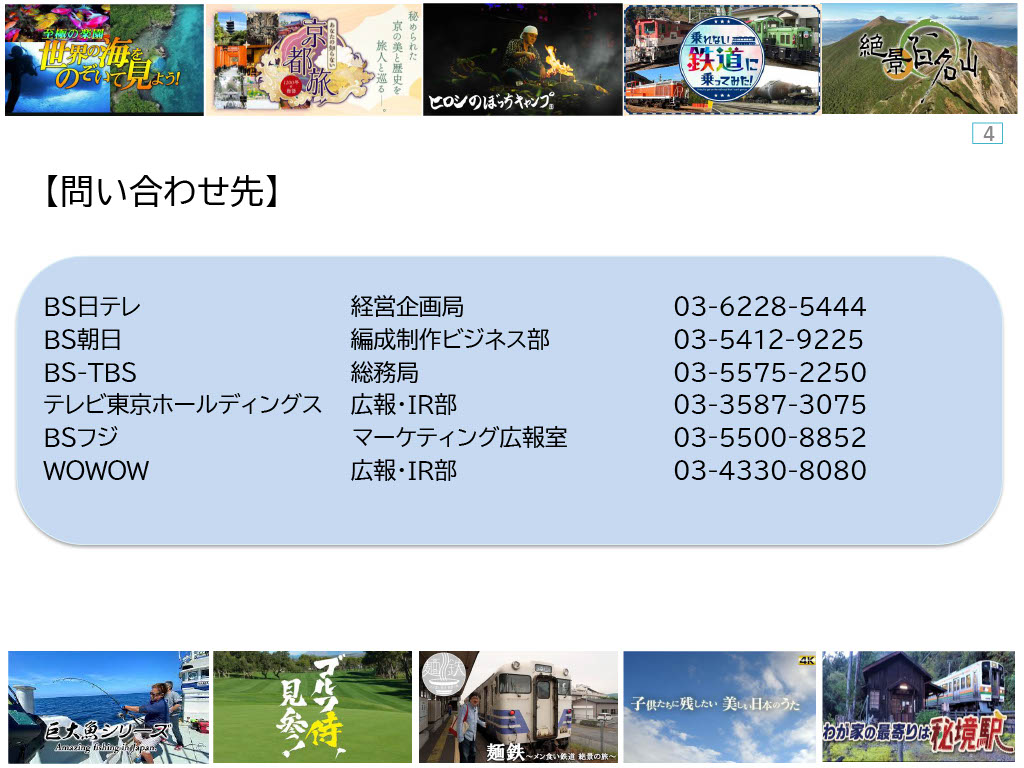Image resolution: width=1024 pixels, height=768 pixels.
Task: Click BS朝日 phone number 03-5412-9225
Action: [768, 340]
